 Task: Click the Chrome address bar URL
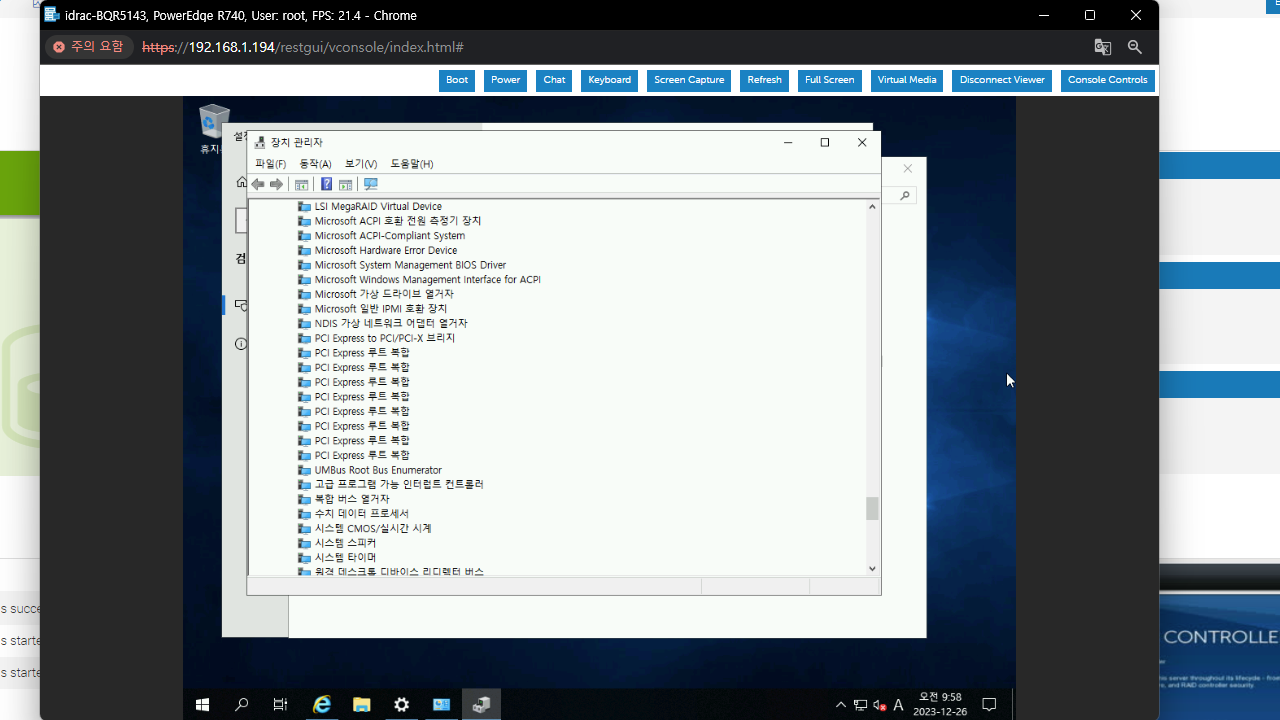tap(303, 47)
